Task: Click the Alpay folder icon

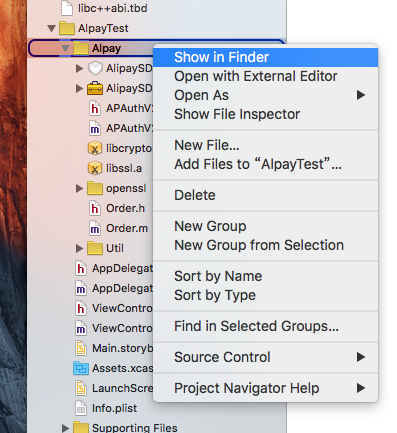Action: point(81,48)
